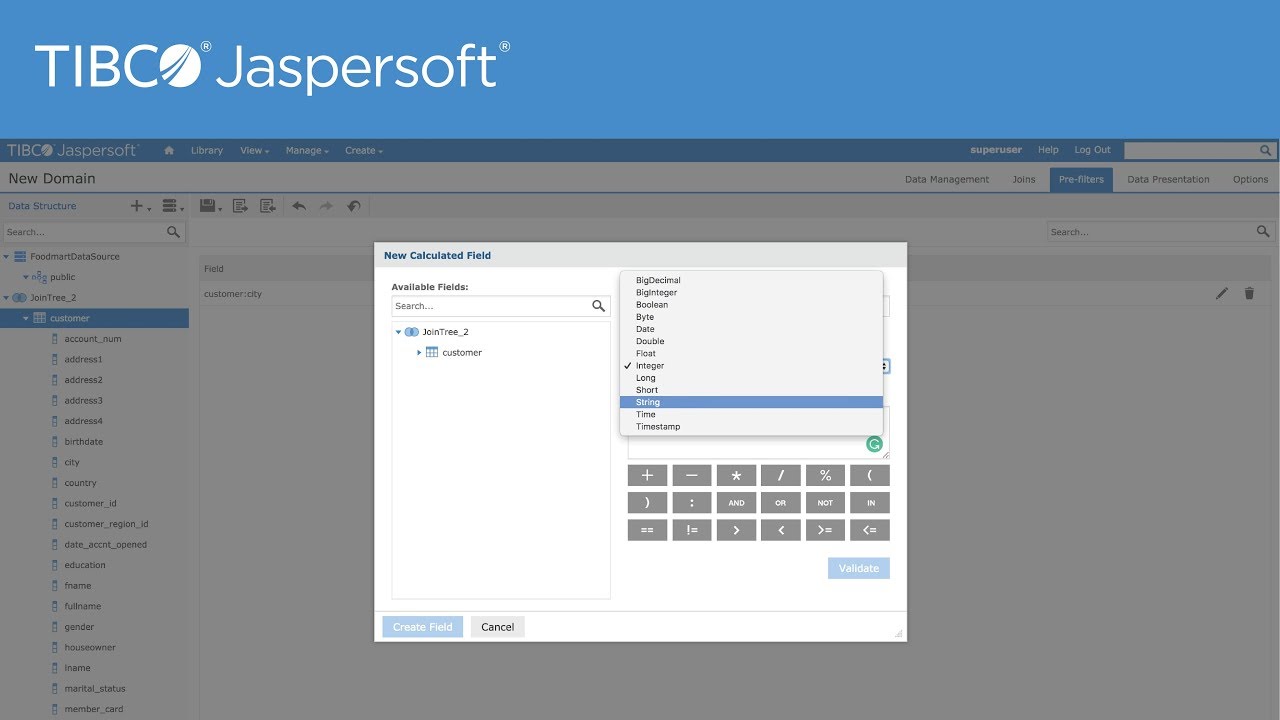Collapse the JoinTree_2 node in the sidebar

pyautogui.click(x=6, y=298)
